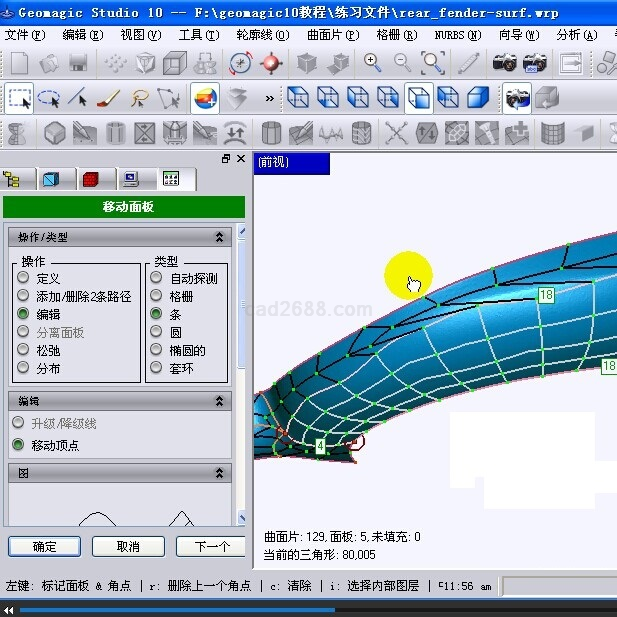
Task: Click the zoom out magnifier icon
Action: click(x=403, y=63)
